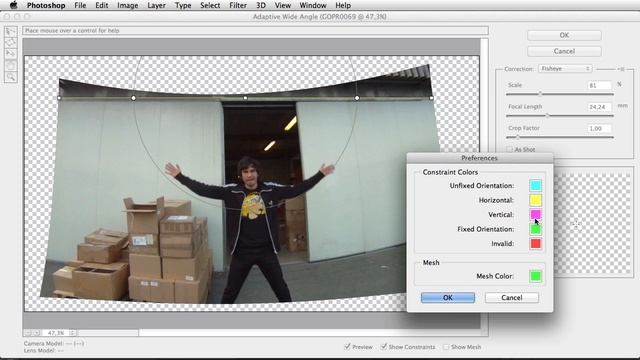Click the right endpoint of the constraint line
This screenshot has width=640, height=360.
pyautogui.click(x=431, y=98)
